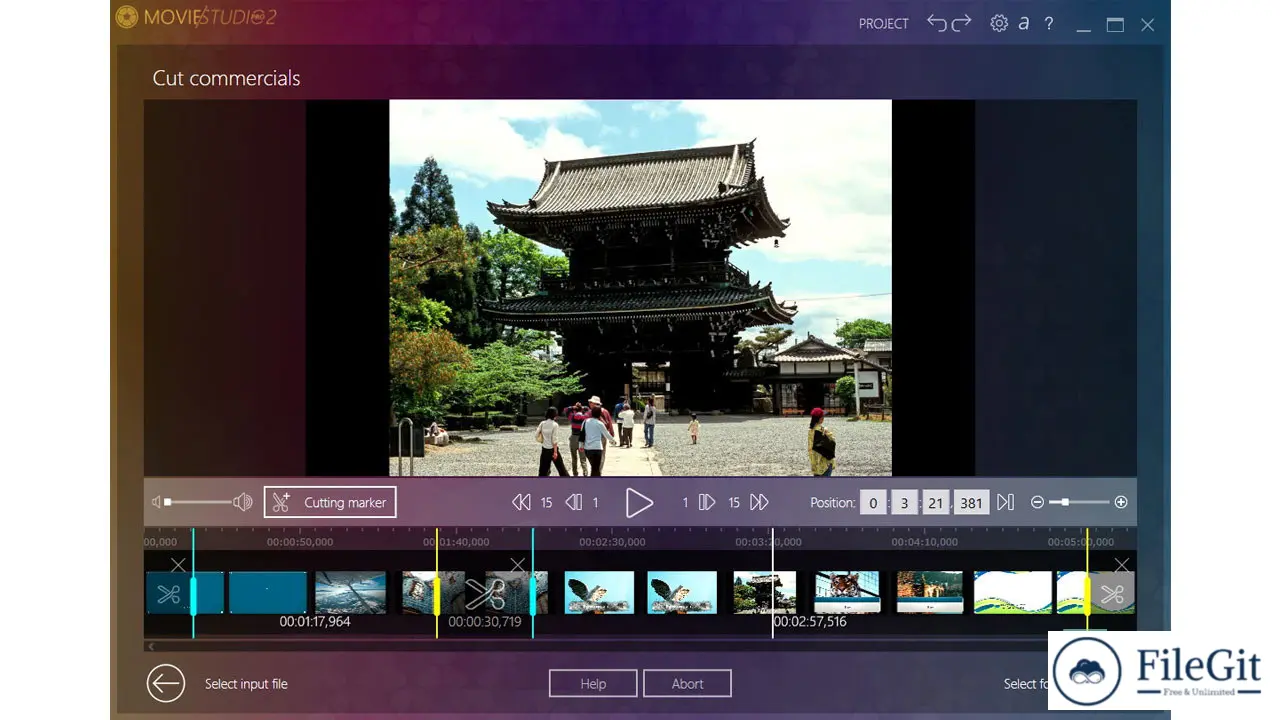
Task: Zoom in the timeline with the plus icon
Action: 1121,502
